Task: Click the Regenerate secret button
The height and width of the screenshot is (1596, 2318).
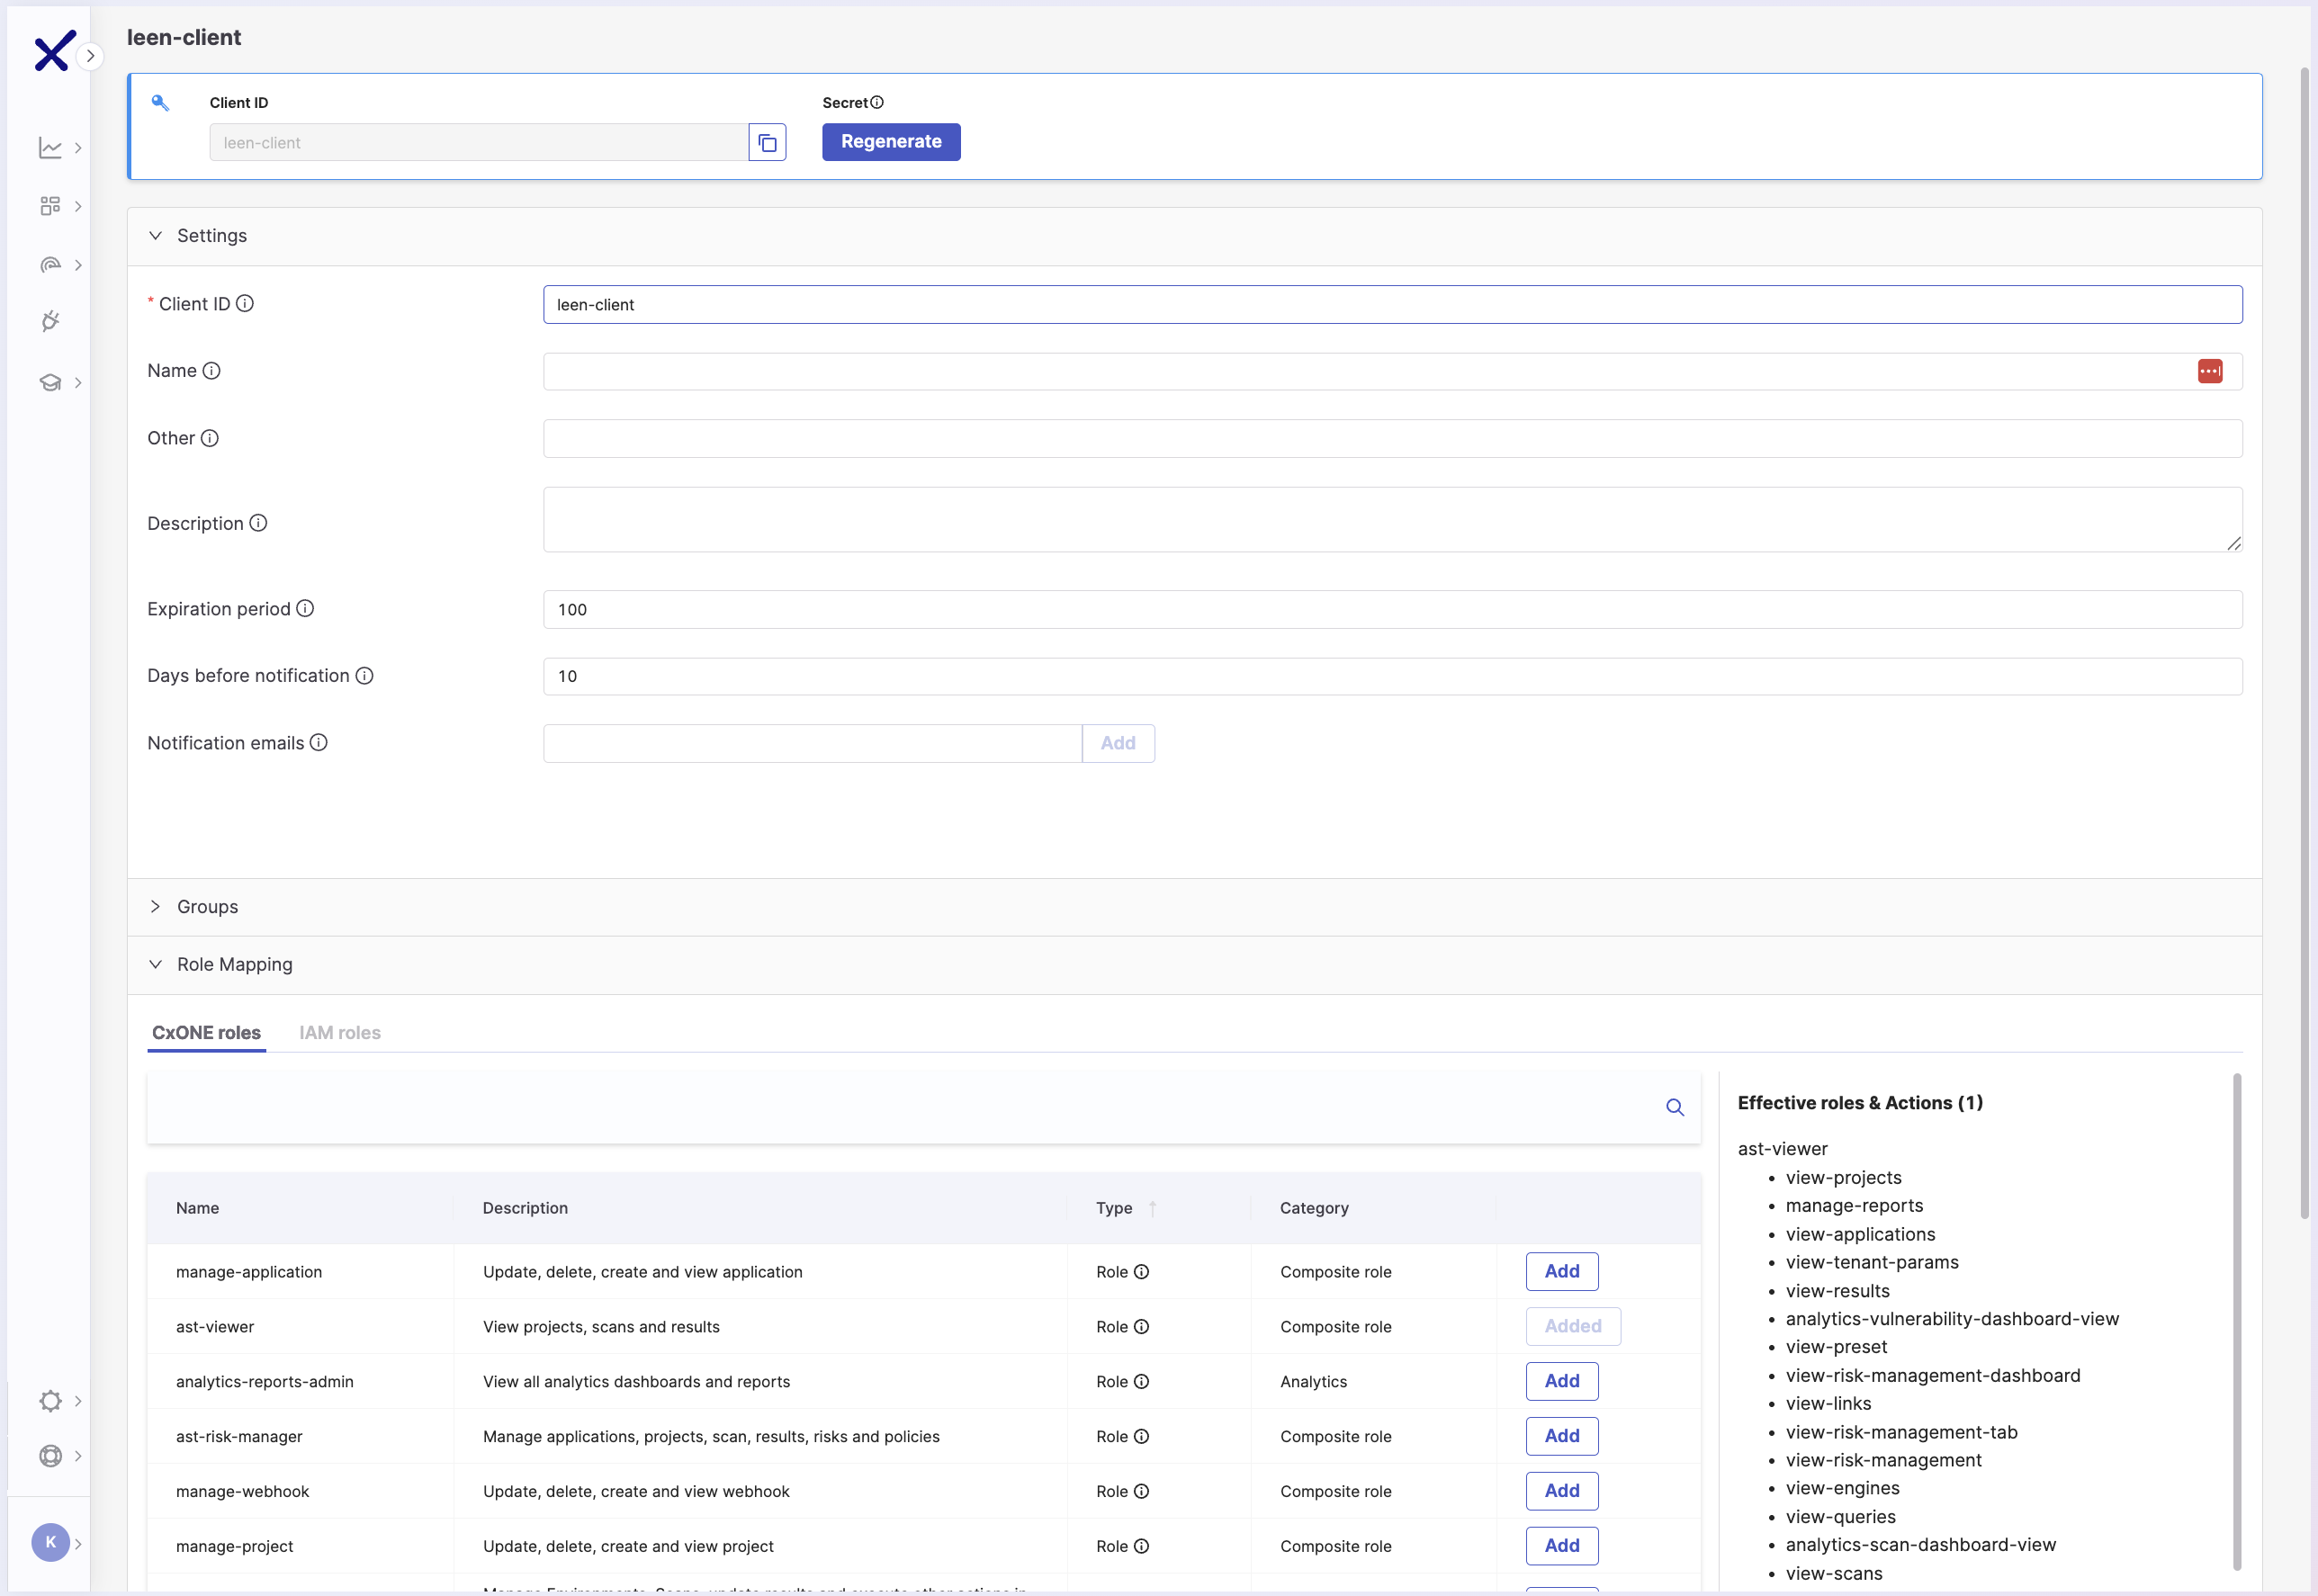Action: tap(890, 142)
